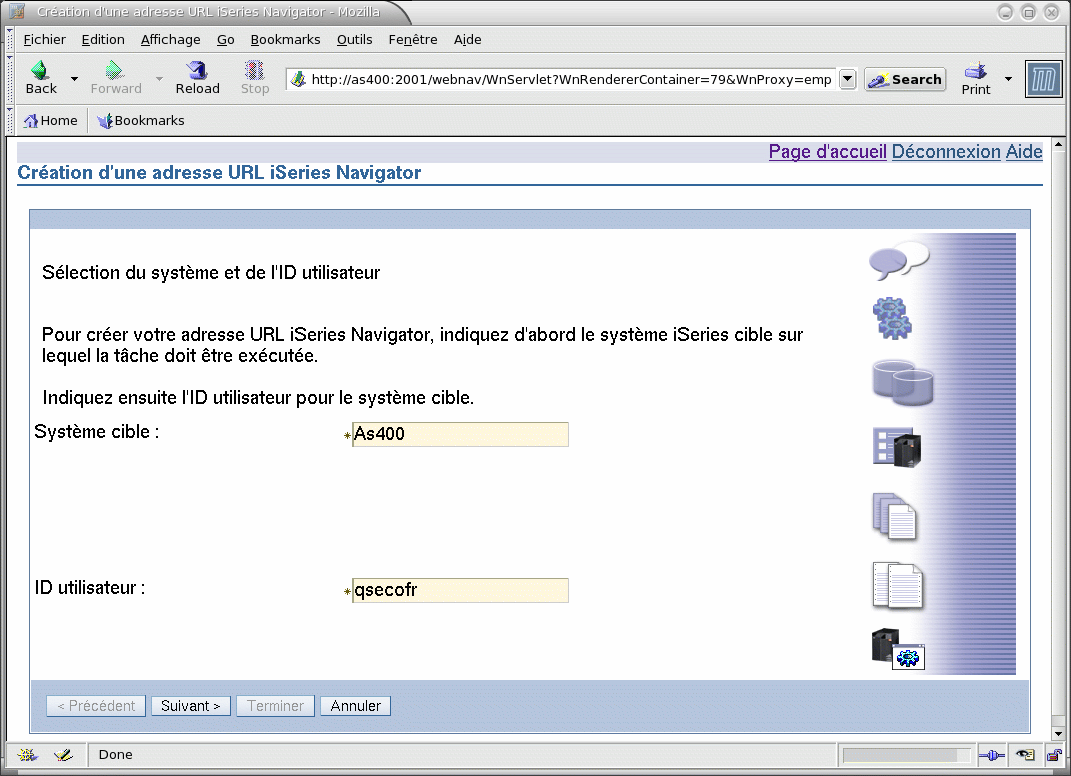Click the online/offline connection status icon
The image size is (1071, 776).
click(x=991, y=755)
